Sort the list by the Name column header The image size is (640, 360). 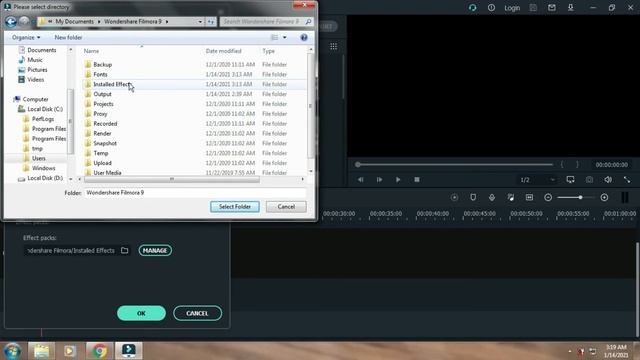pyautogui.click(x=91, y=51)
